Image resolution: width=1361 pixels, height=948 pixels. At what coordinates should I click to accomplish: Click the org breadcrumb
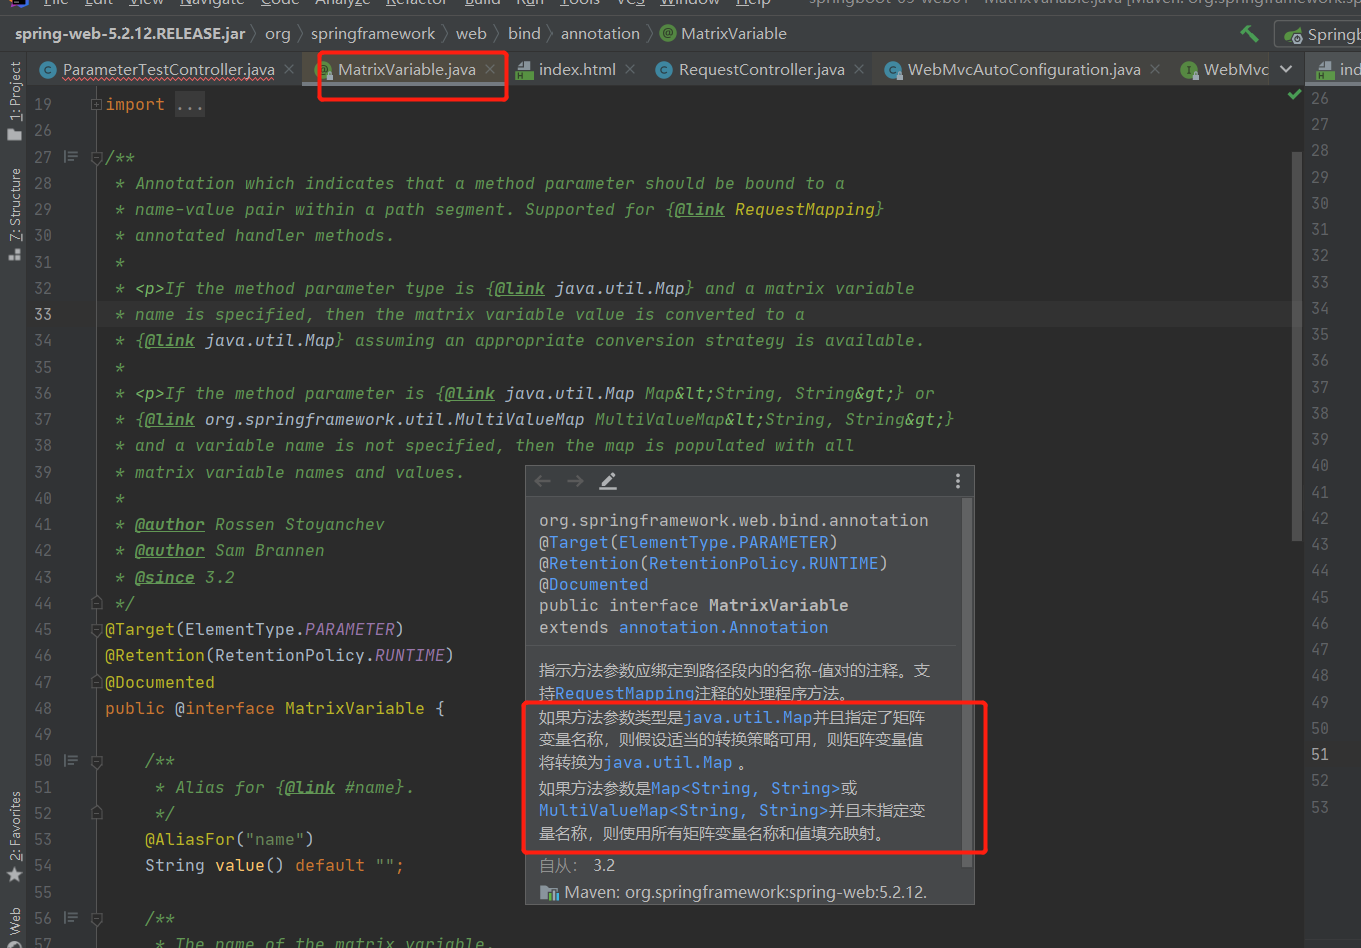click(278, 33)
